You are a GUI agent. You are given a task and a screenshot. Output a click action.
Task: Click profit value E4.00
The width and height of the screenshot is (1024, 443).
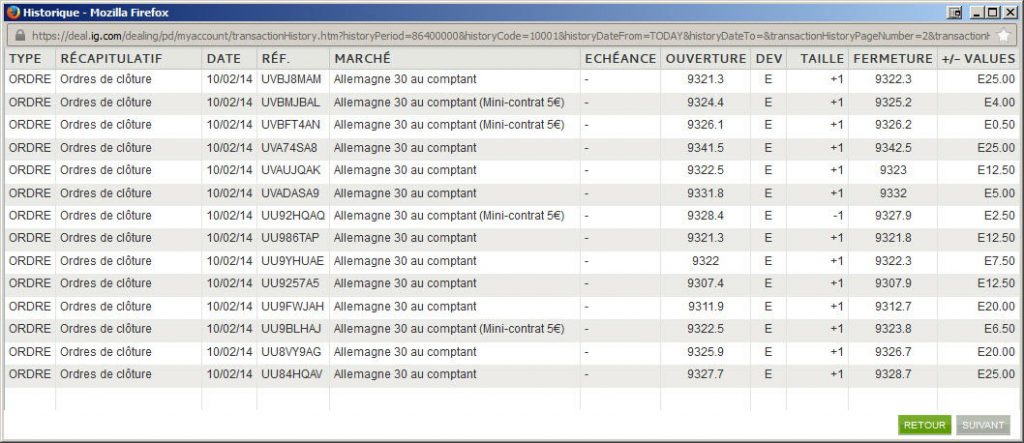(x=999, y=102)
